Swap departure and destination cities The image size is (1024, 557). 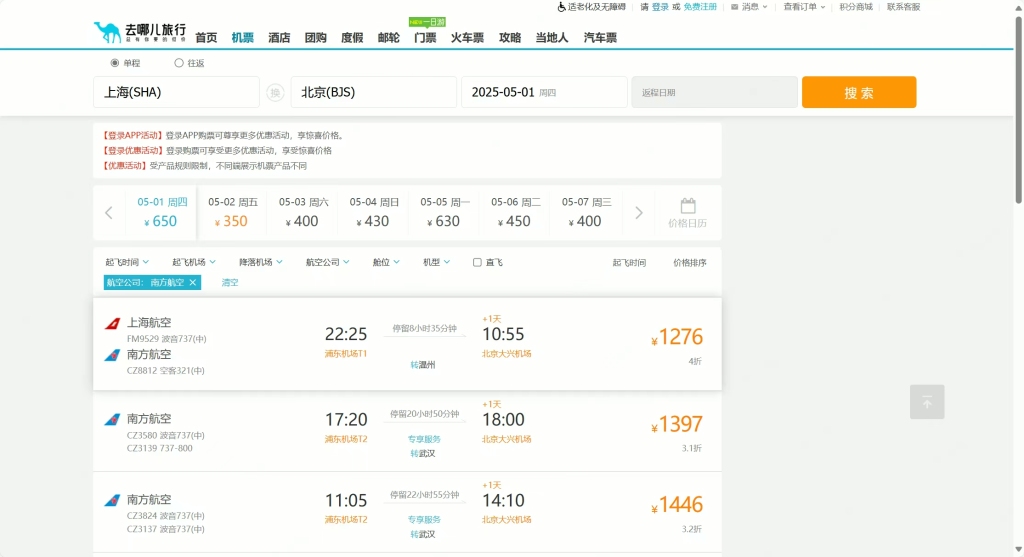click(275, 92)
